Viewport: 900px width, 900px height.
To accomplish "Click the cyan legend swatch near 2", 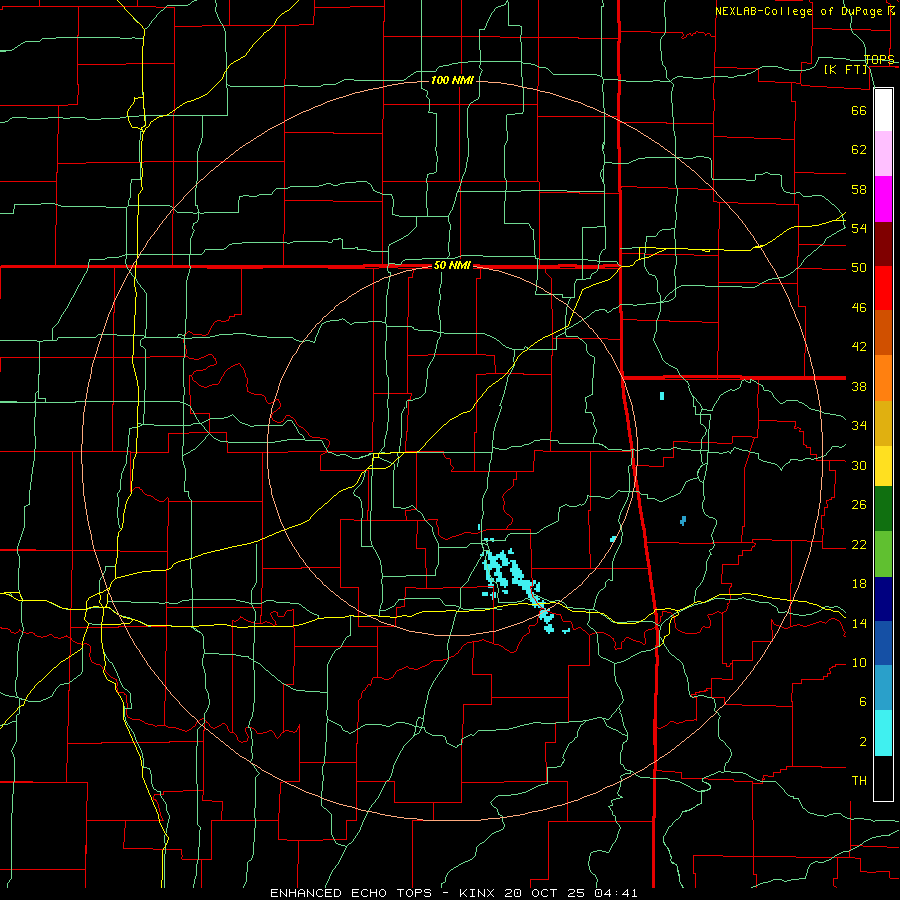I will click(x=883, y=733).
